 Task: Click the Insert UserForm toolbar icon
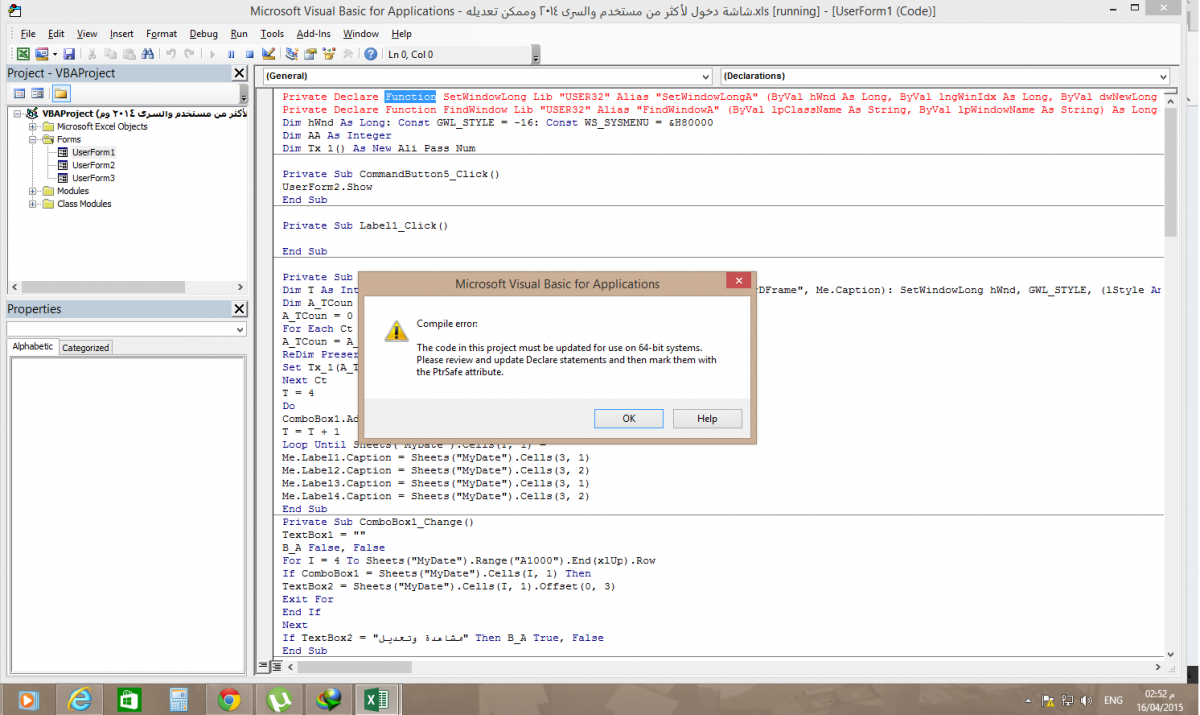[x=42, y=54]
